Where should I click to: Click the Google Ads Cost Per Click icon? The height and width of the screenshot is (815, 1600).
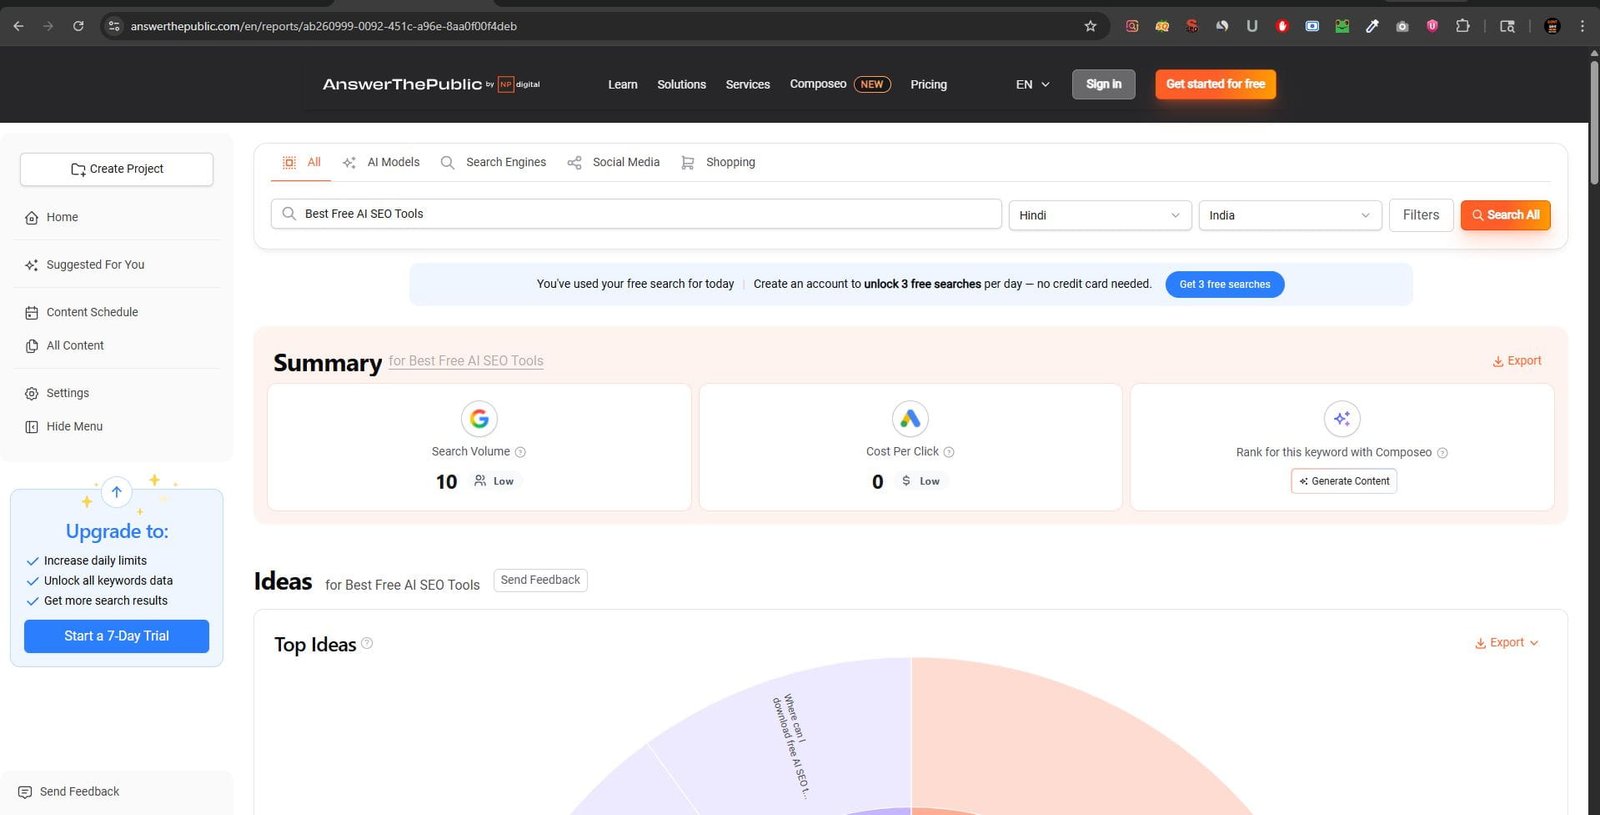(910, 418)
